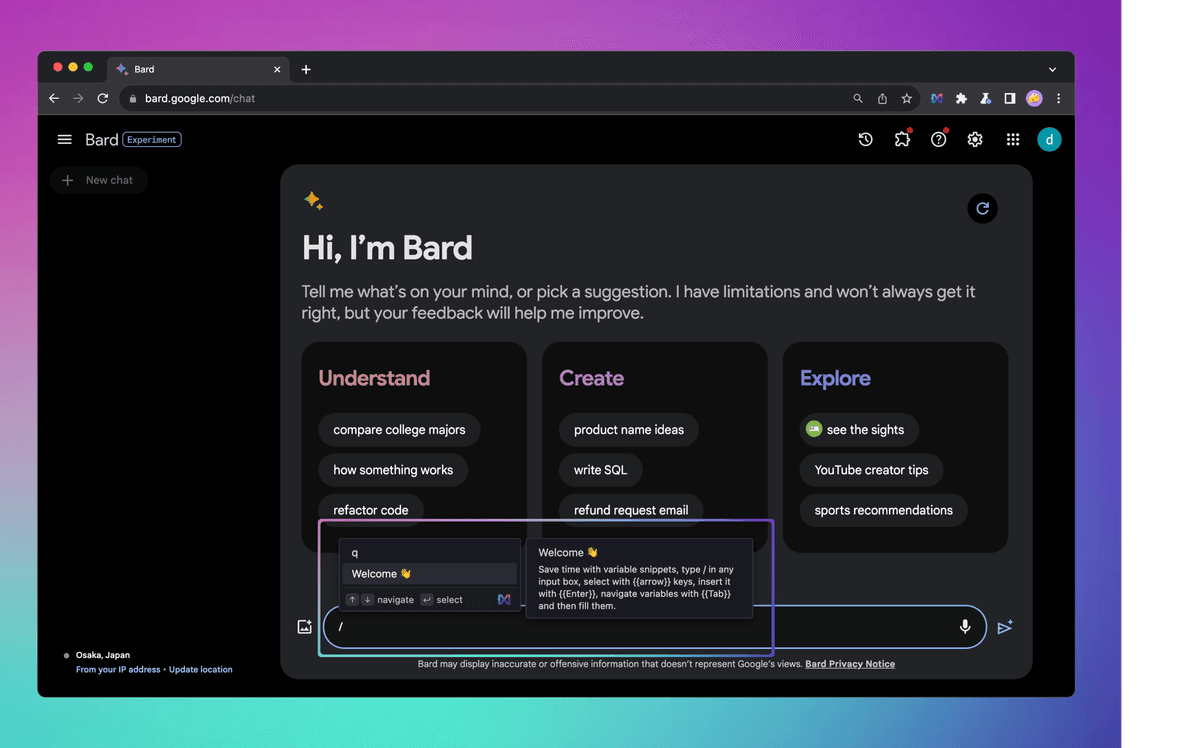Choose the "how something works" suggestion
The height and width of the screenshot is (748, 1200).
click(393, 470)
